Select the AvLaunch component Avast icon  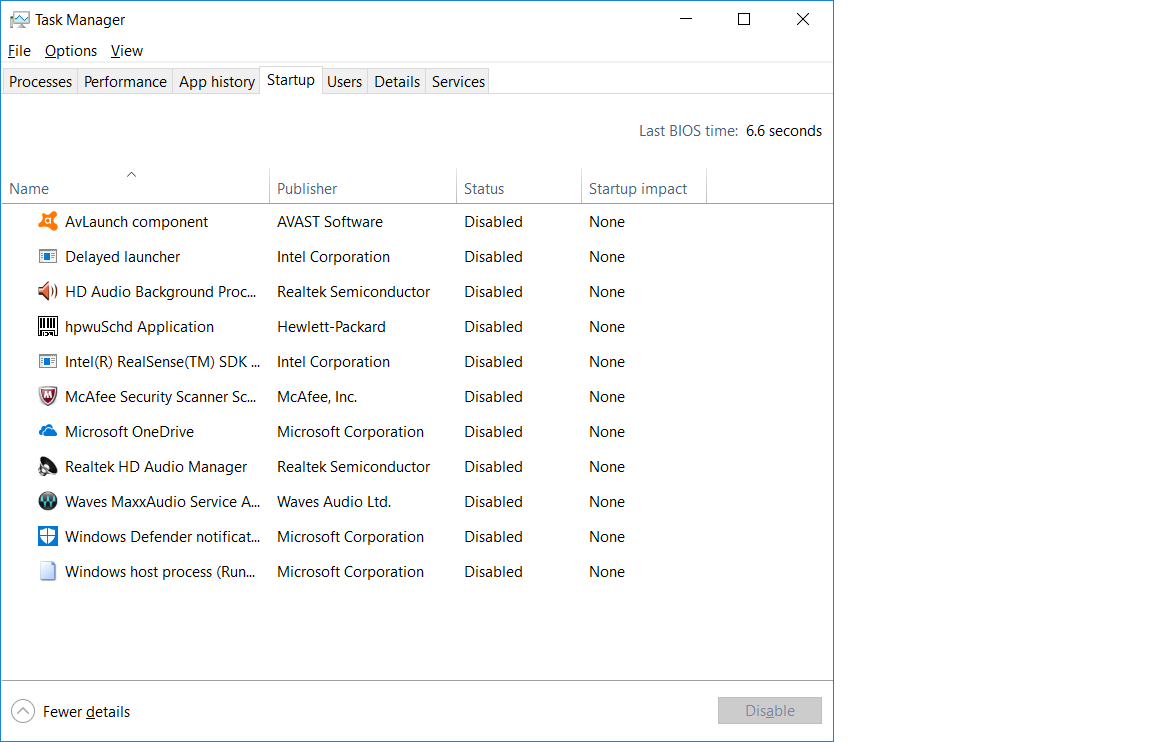pos(48,221)
